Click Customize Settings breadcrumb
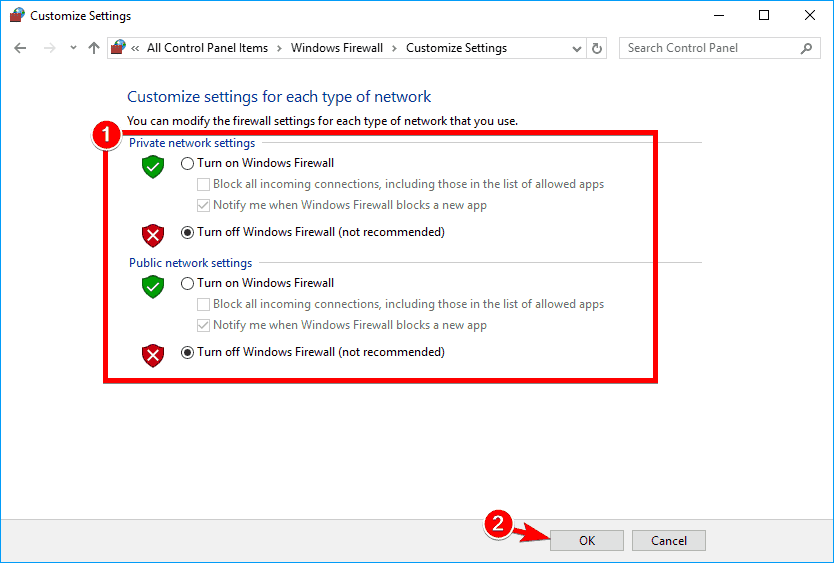 click(x=456, y=48)
